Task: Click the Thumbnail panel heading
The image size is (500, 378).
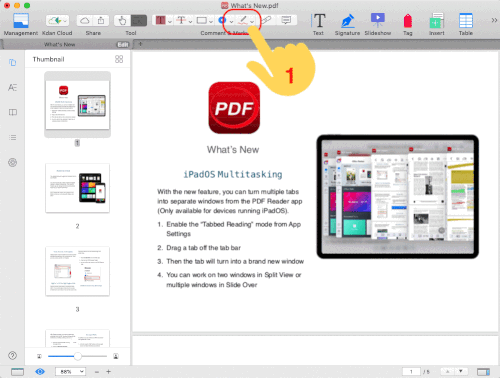Action: point(49,59)
